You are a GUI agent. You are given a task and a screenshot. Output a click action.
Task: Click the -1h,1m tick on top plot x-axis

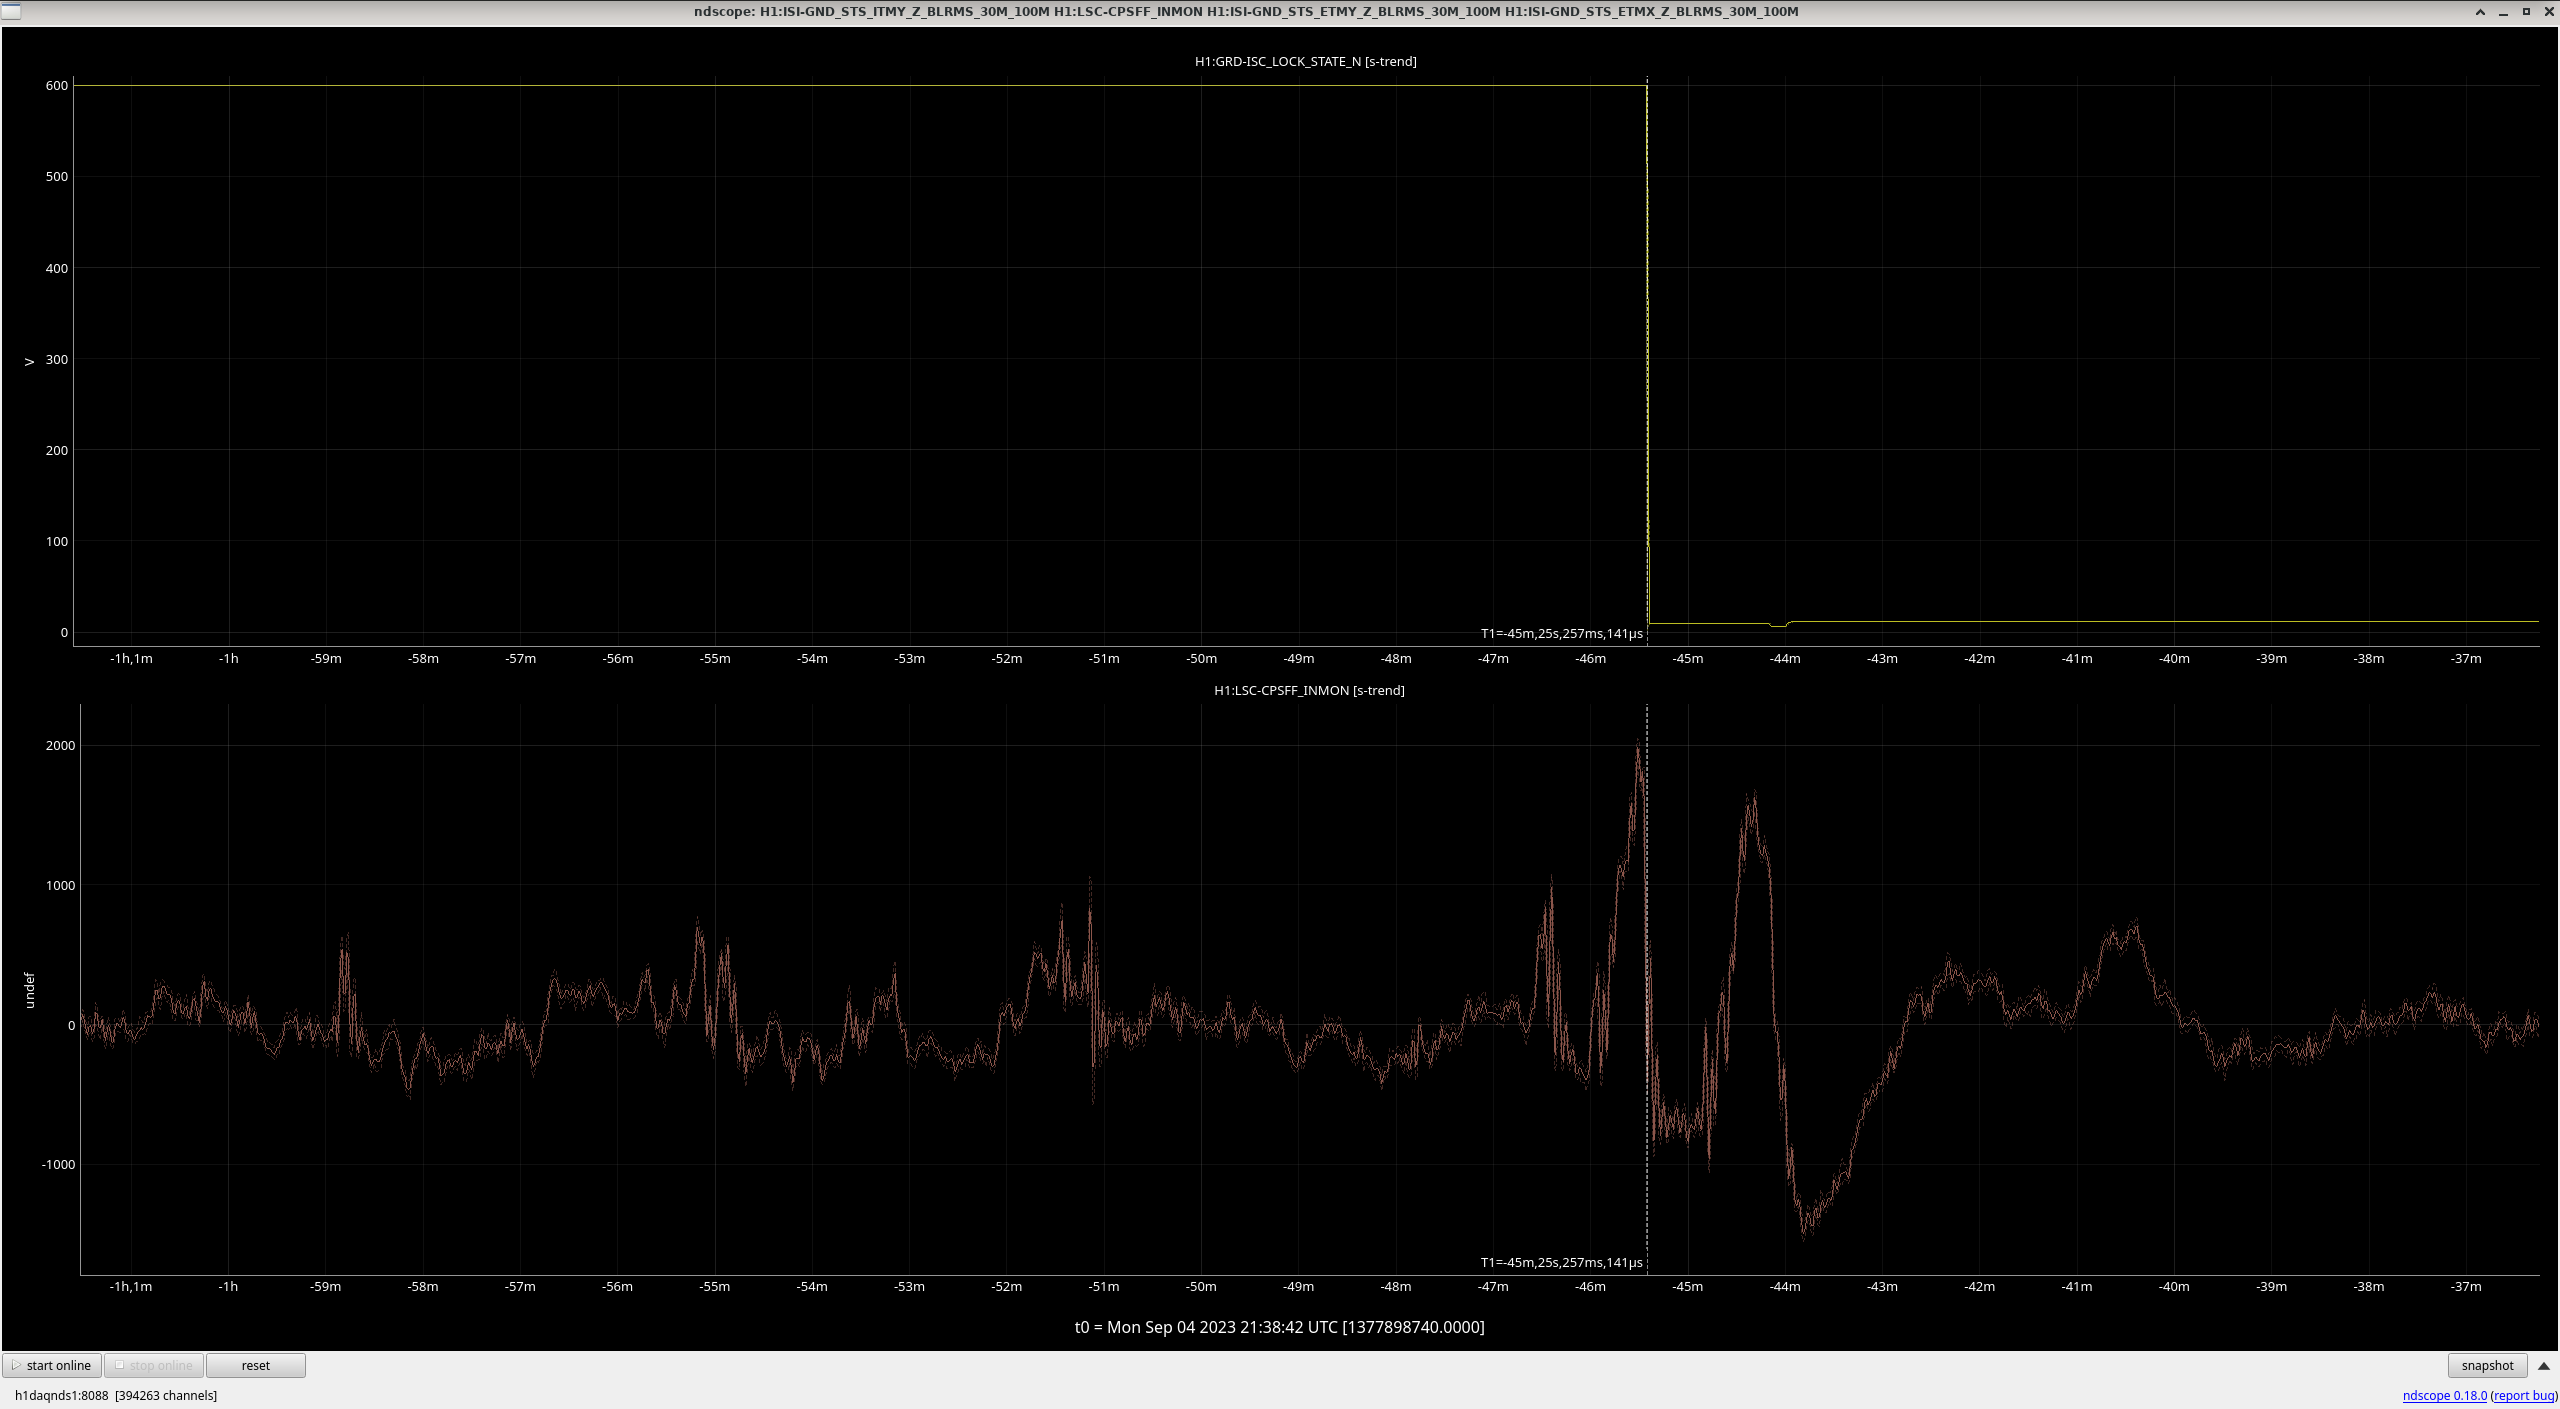click(x=131, y=658)
